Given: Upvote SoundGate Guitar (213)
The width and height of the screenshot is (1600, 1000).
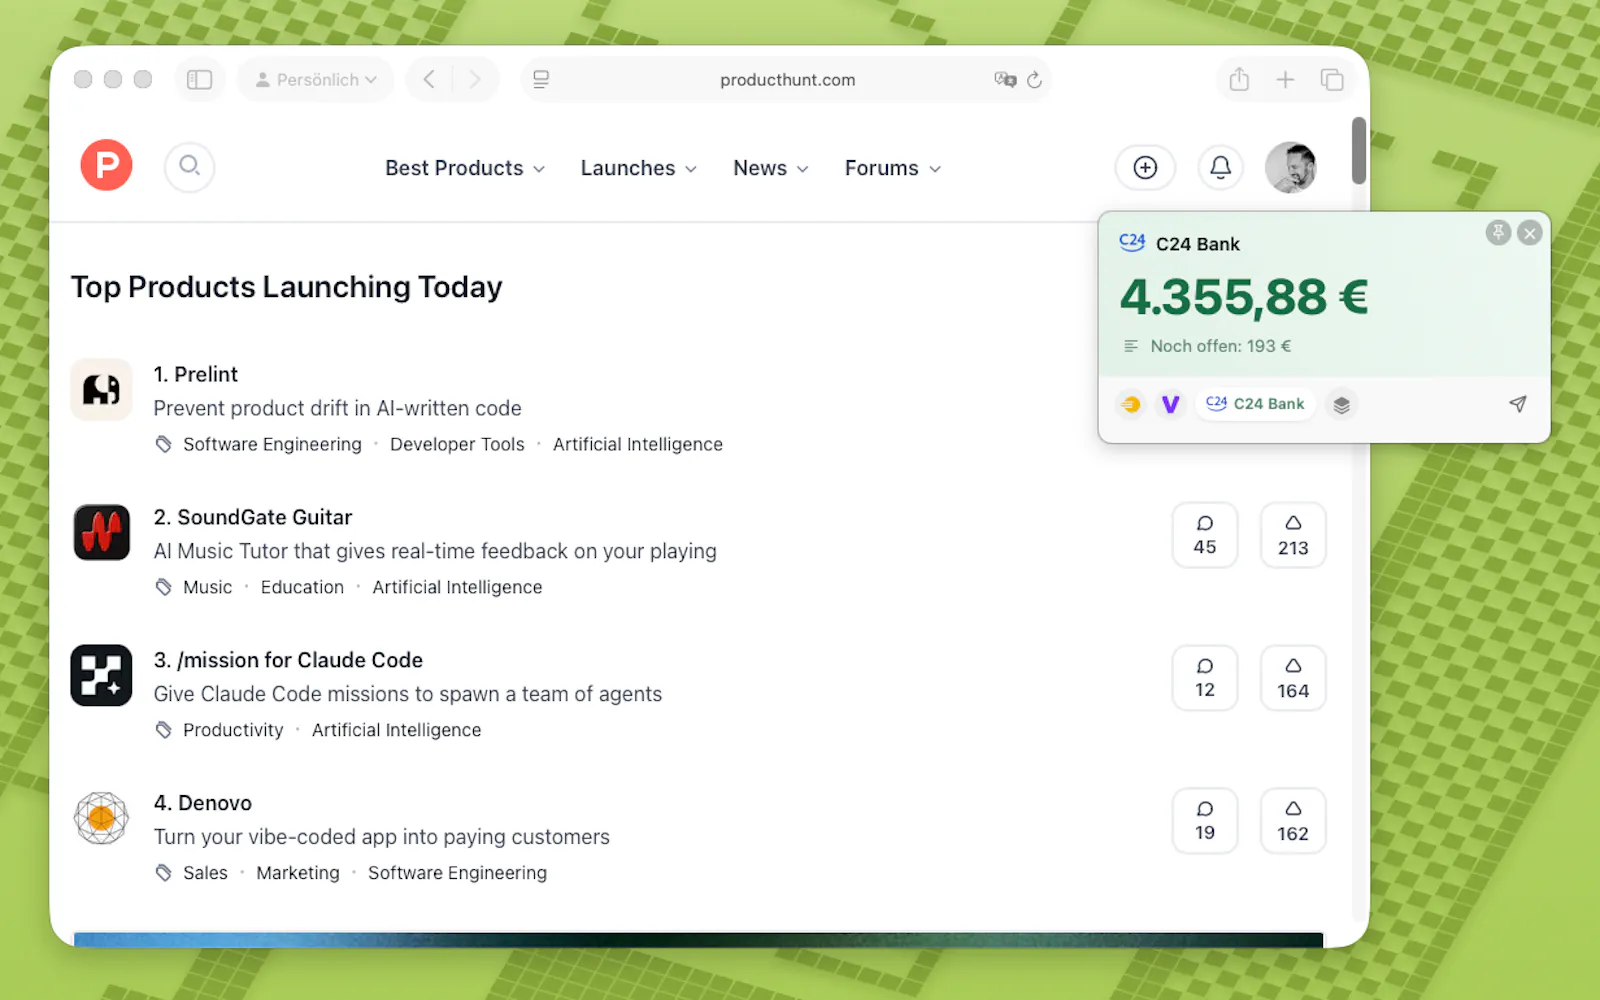Looking at the screenshot, I should coord(1293,535).
